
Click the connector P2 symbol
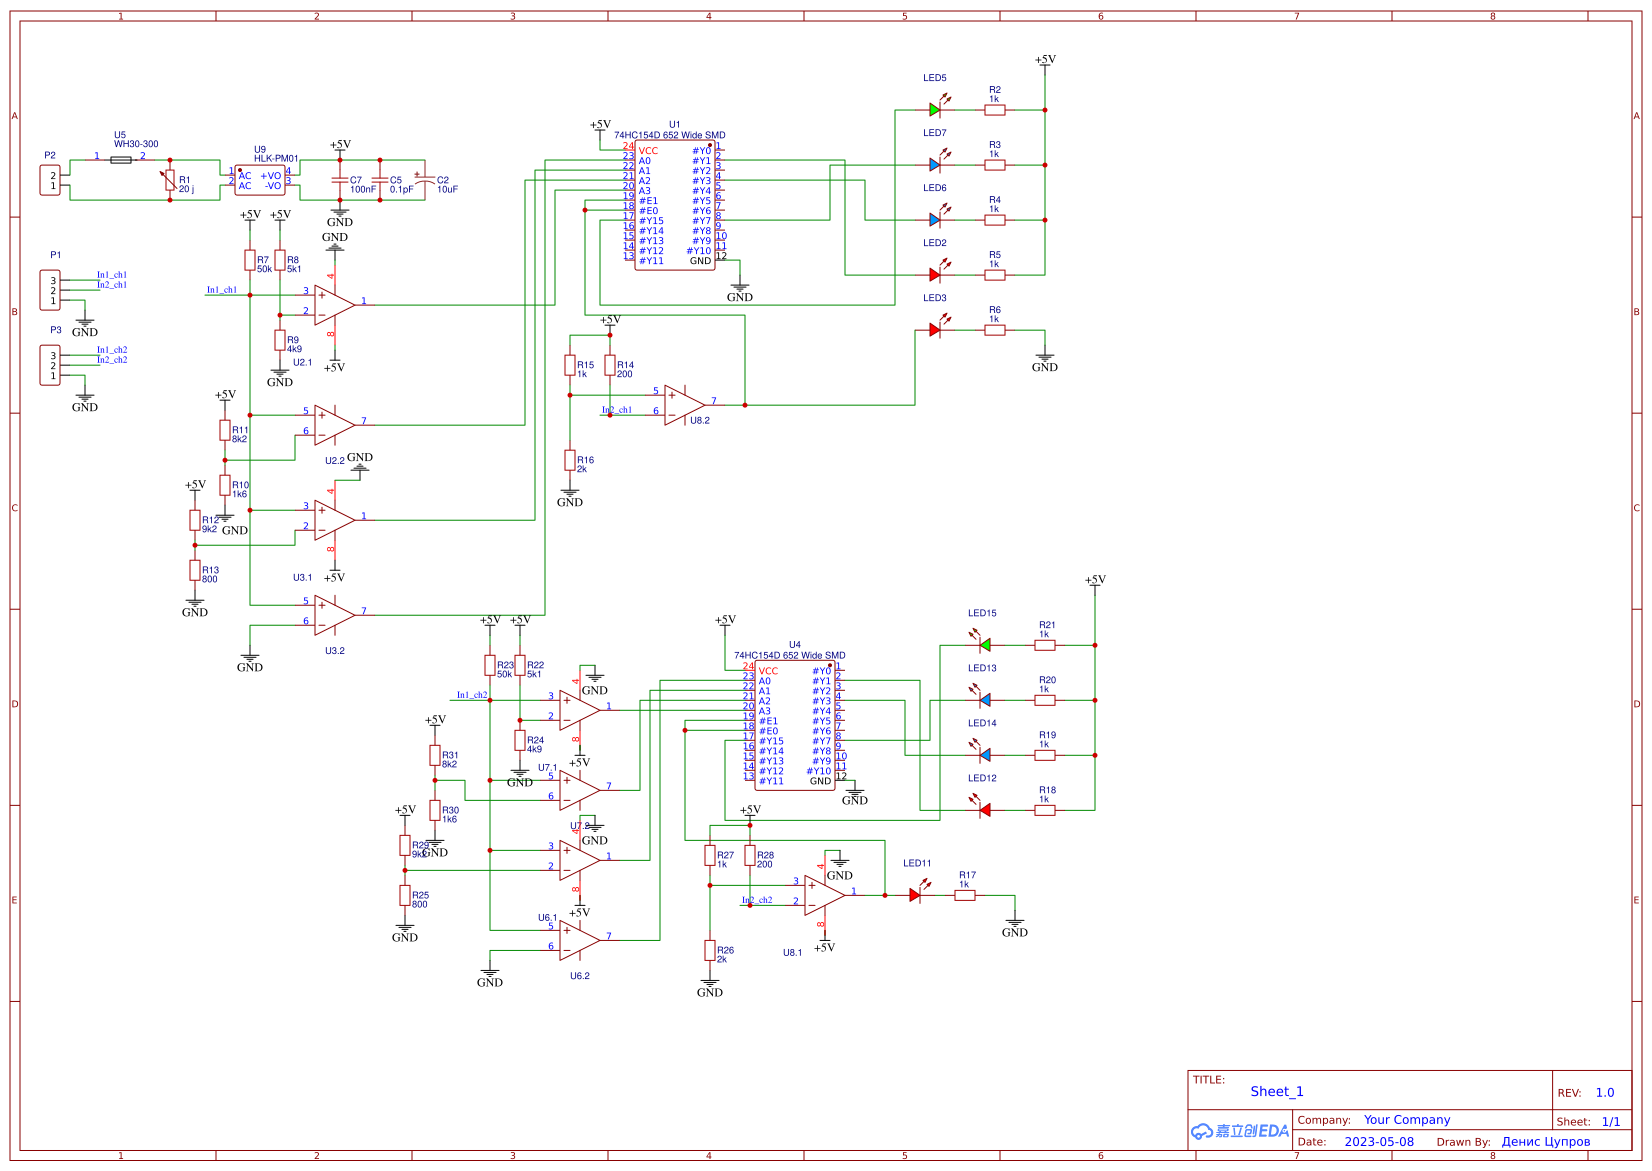[x=51, y=181]
